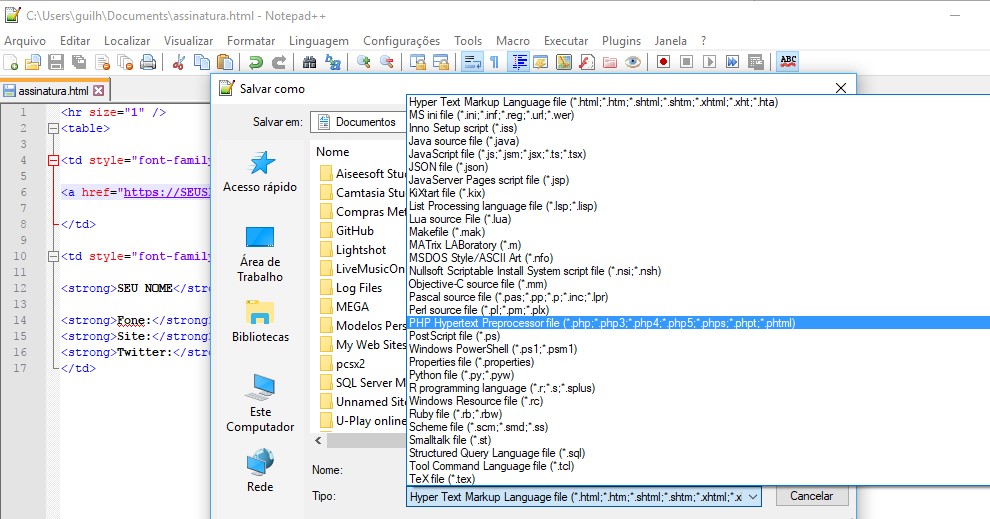Close the assinatura.html tab with red X
Image resolution: width=990 pixels, height=519 pixels.
pyautogui.click(x=98, y=91)
